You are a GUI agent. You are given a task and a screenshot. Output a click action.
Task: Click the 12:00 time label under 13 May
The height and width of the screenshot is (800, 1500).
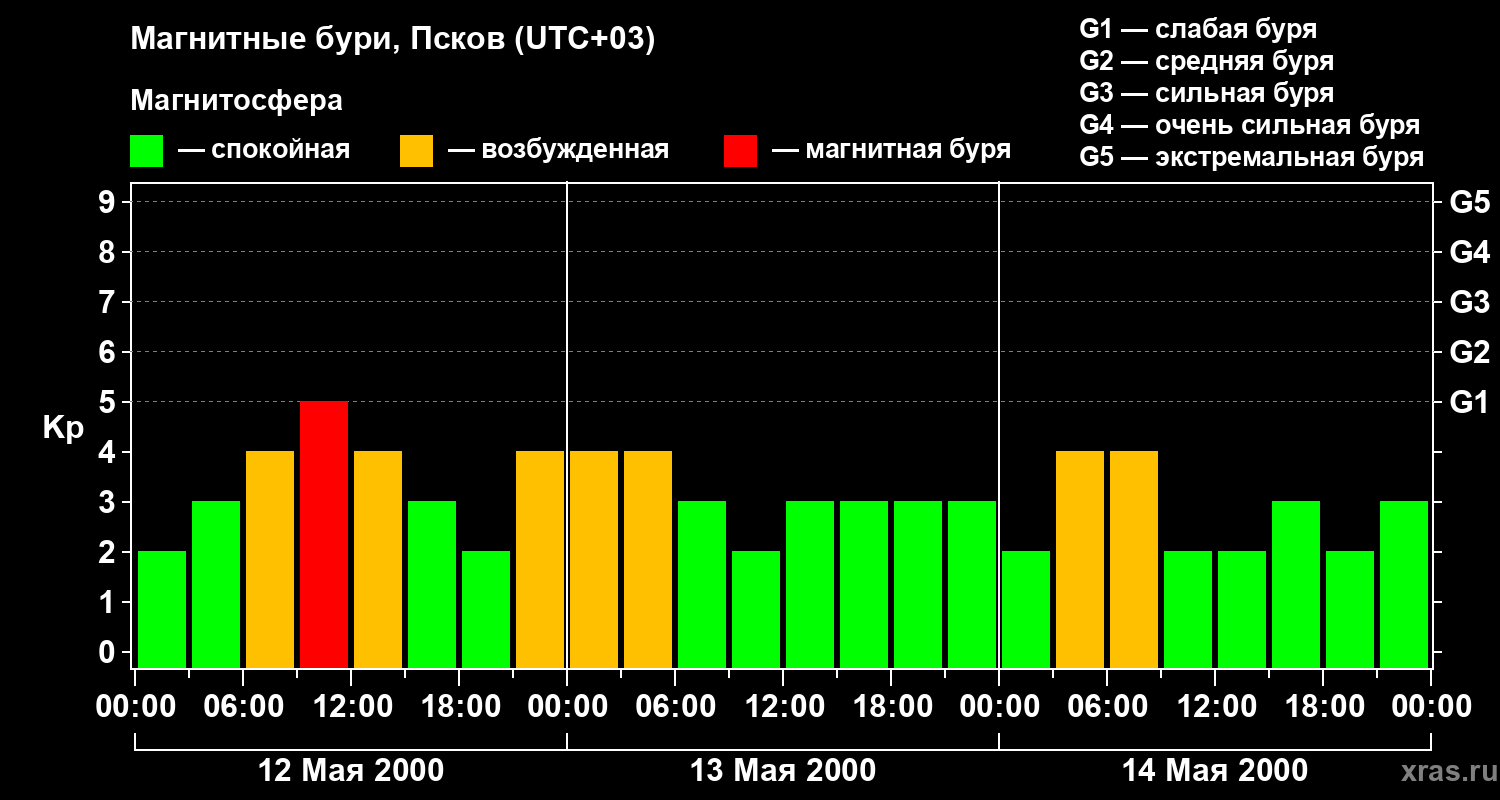(783, 707)
